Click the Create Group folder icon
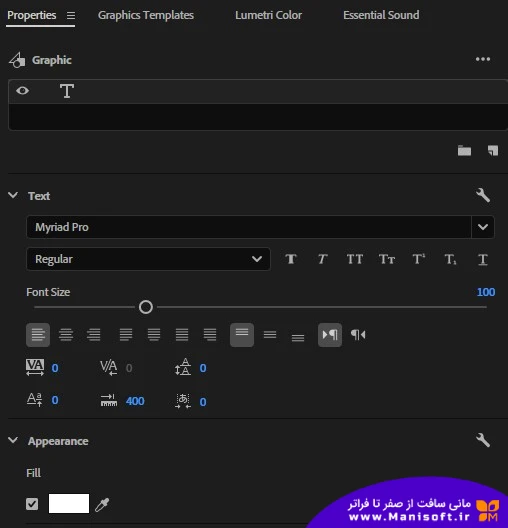Image resolution: width=508 pixels, height=528 pixels. [464, 151]
